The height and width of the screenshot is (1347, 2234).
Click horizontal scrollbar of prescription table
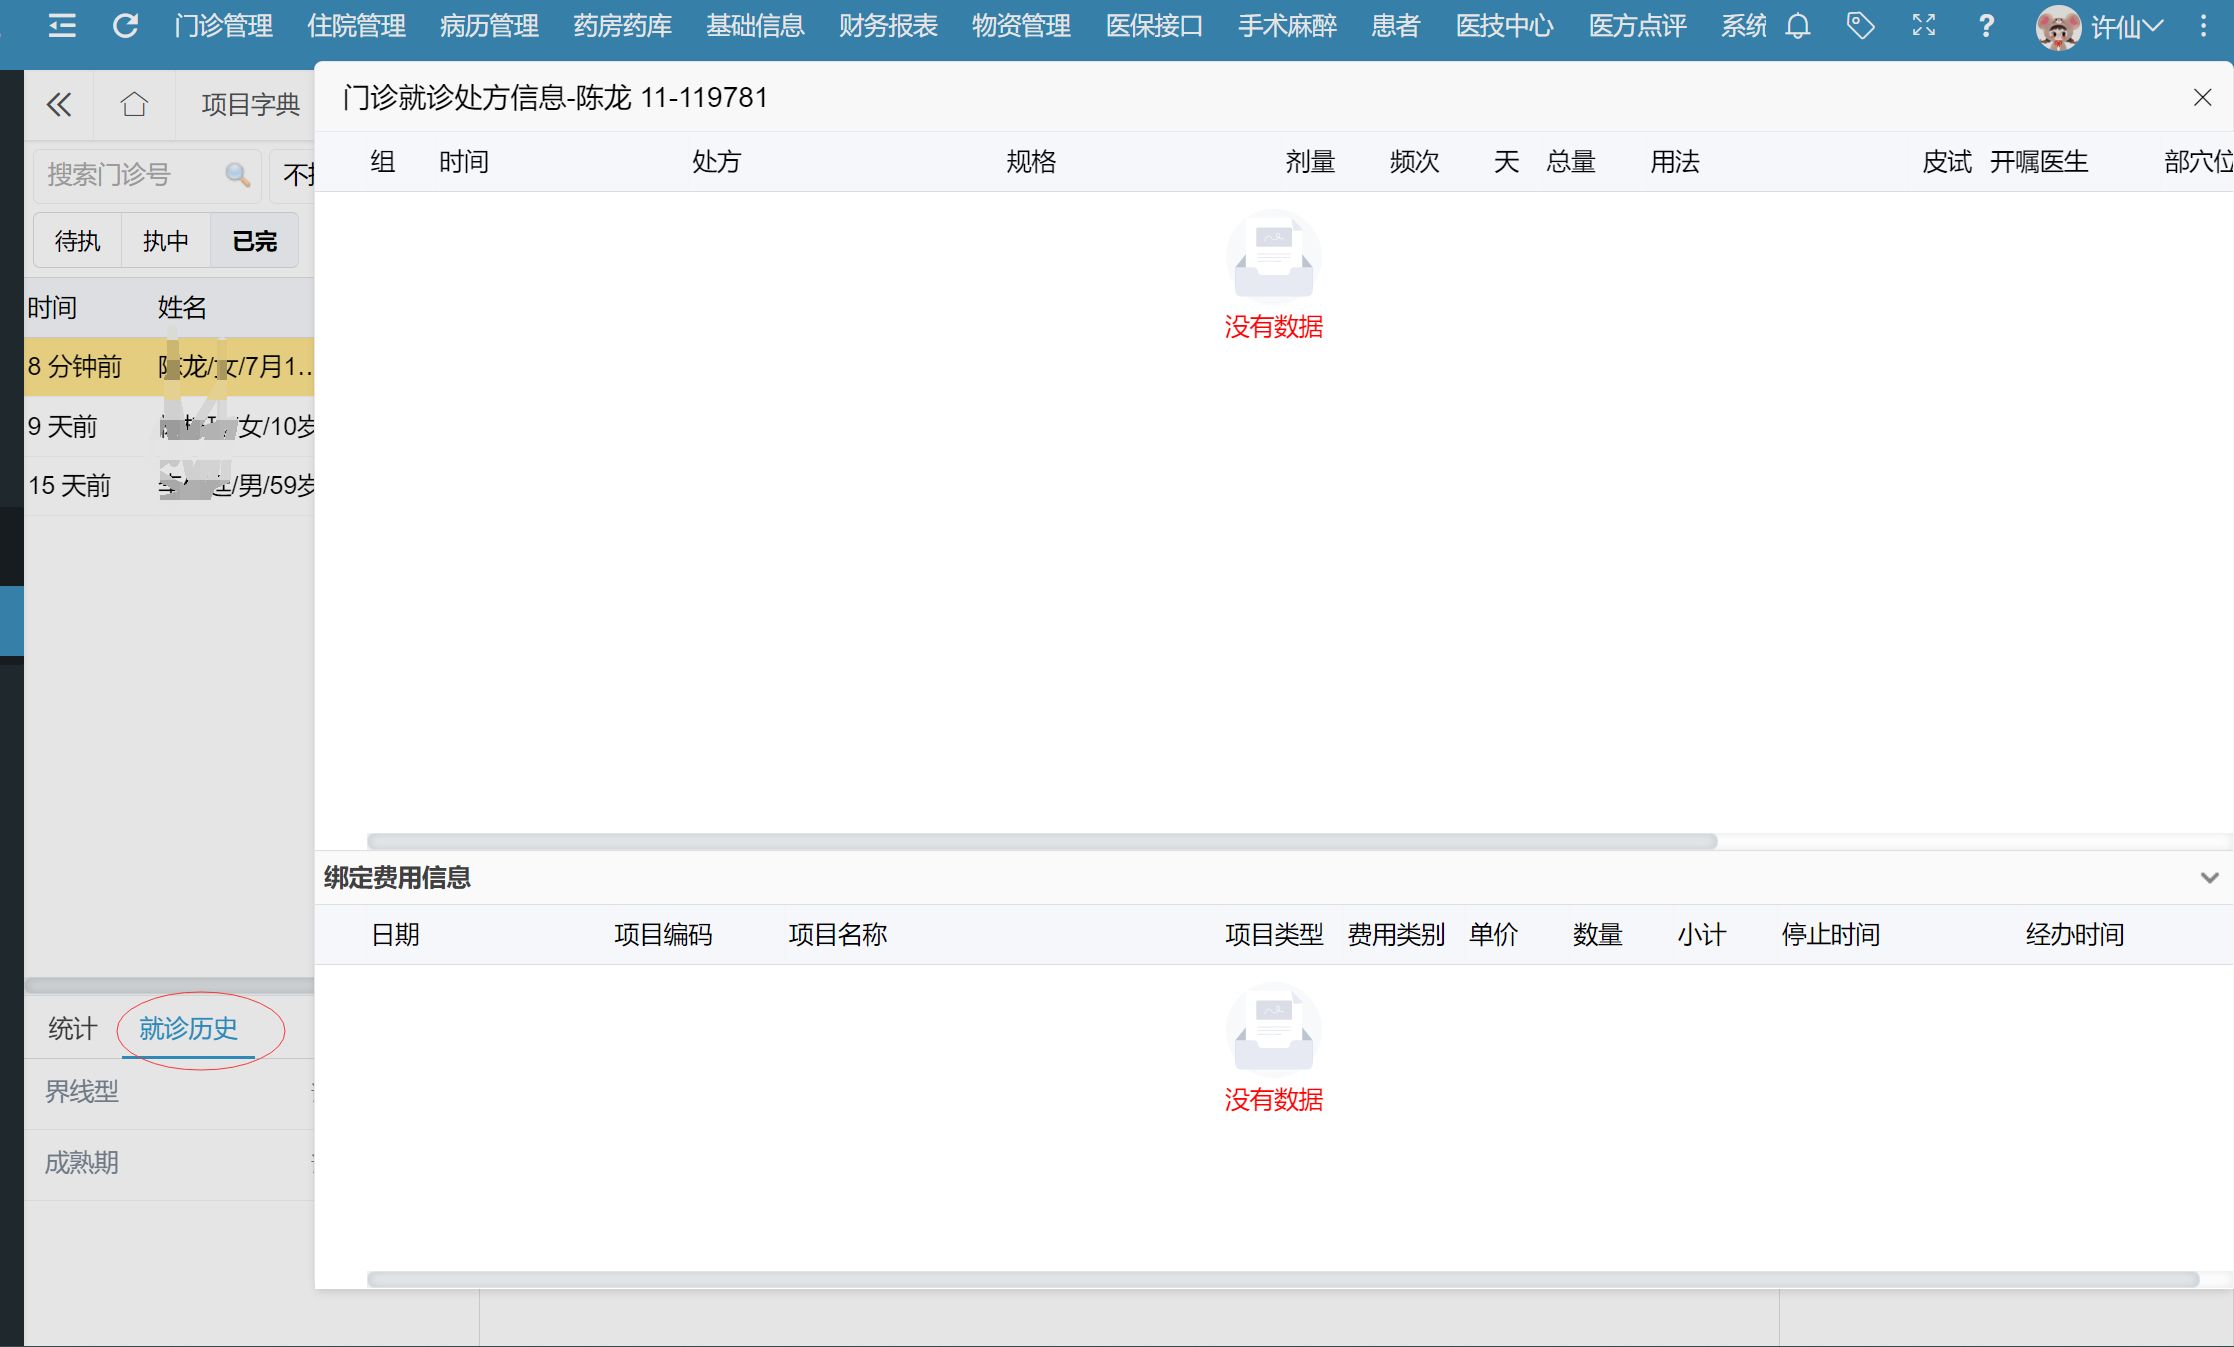tap(1042, 841)
